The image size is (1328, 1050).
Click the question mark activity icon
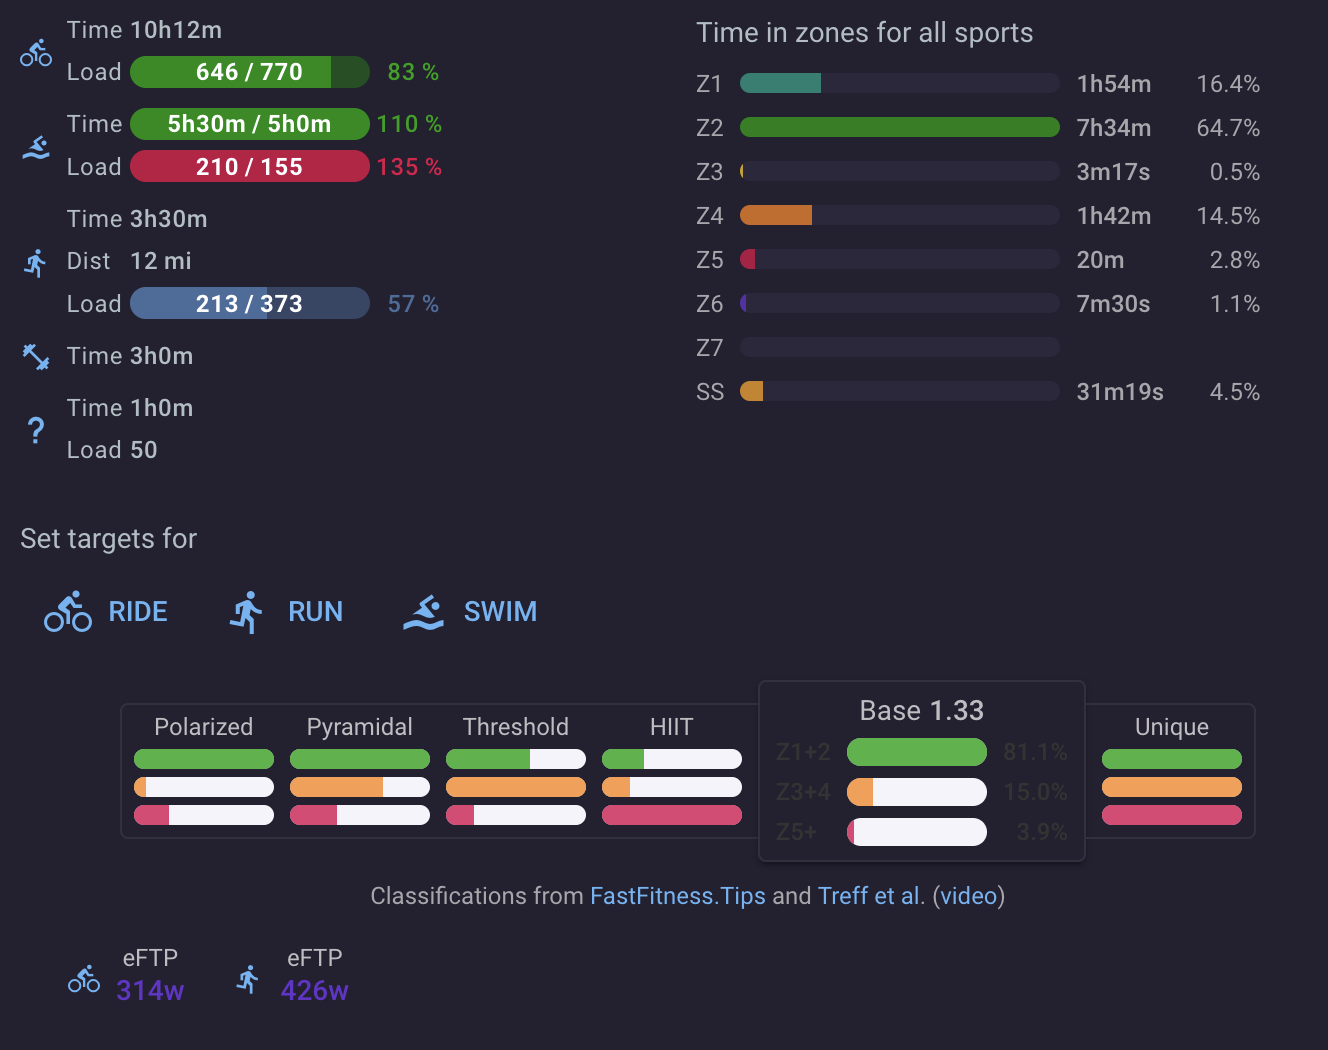coord(36,430)
